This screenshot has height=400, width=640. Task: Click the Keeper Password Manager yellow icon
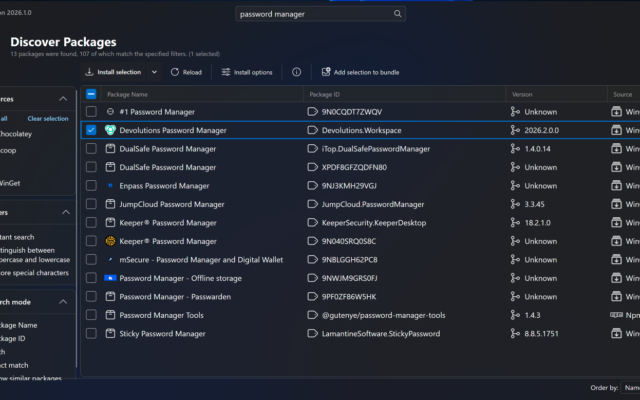click(x=110, y=241)
